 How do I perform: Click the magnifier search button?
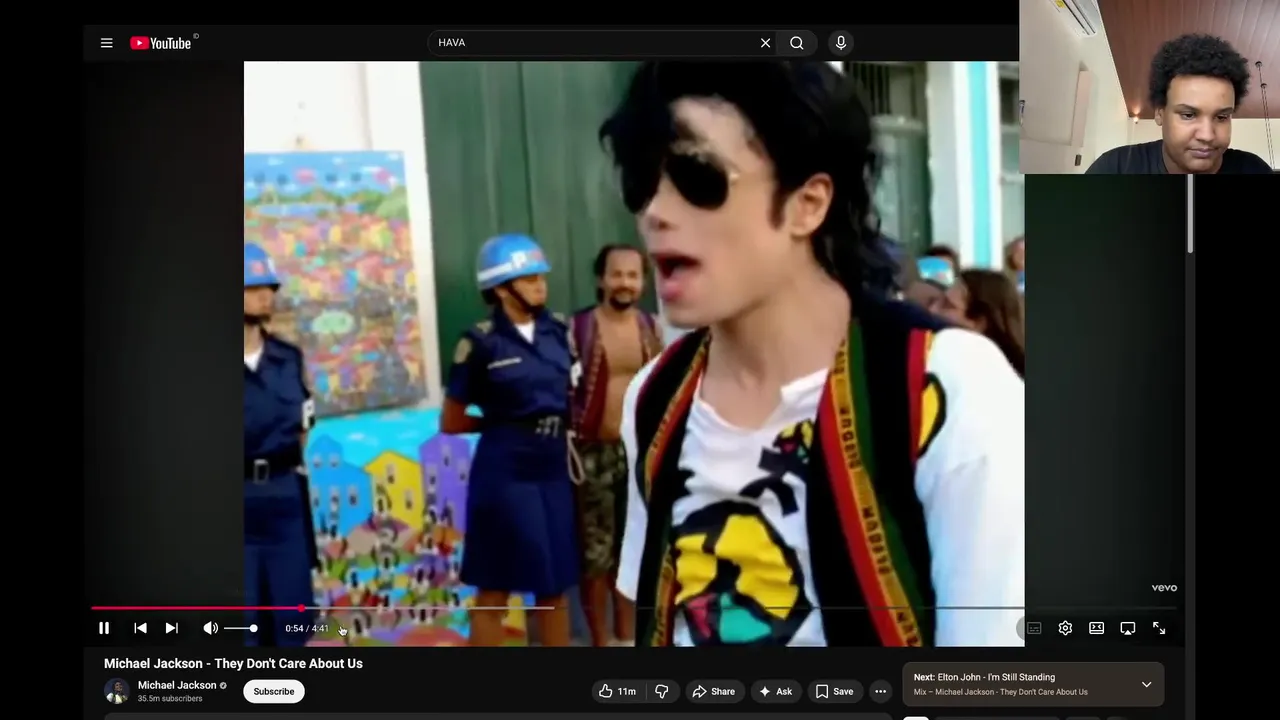pos(797,43)
